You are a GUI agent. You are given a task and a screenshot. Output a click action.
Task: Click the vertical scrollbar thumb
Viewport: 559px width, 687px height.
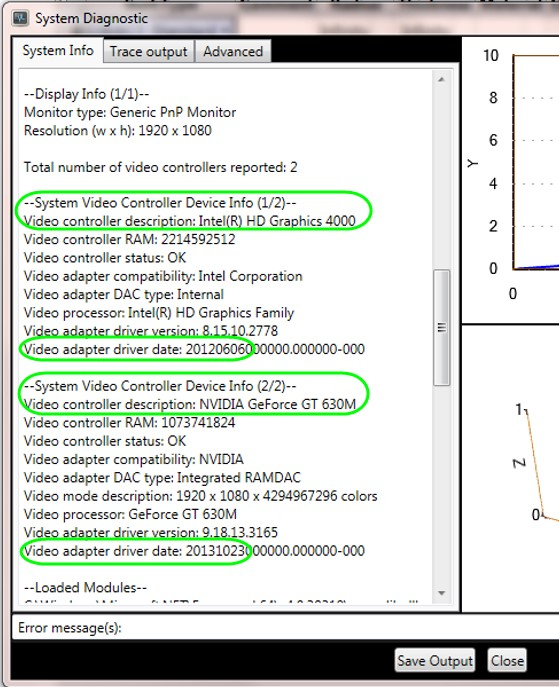(x=442, y=327)
